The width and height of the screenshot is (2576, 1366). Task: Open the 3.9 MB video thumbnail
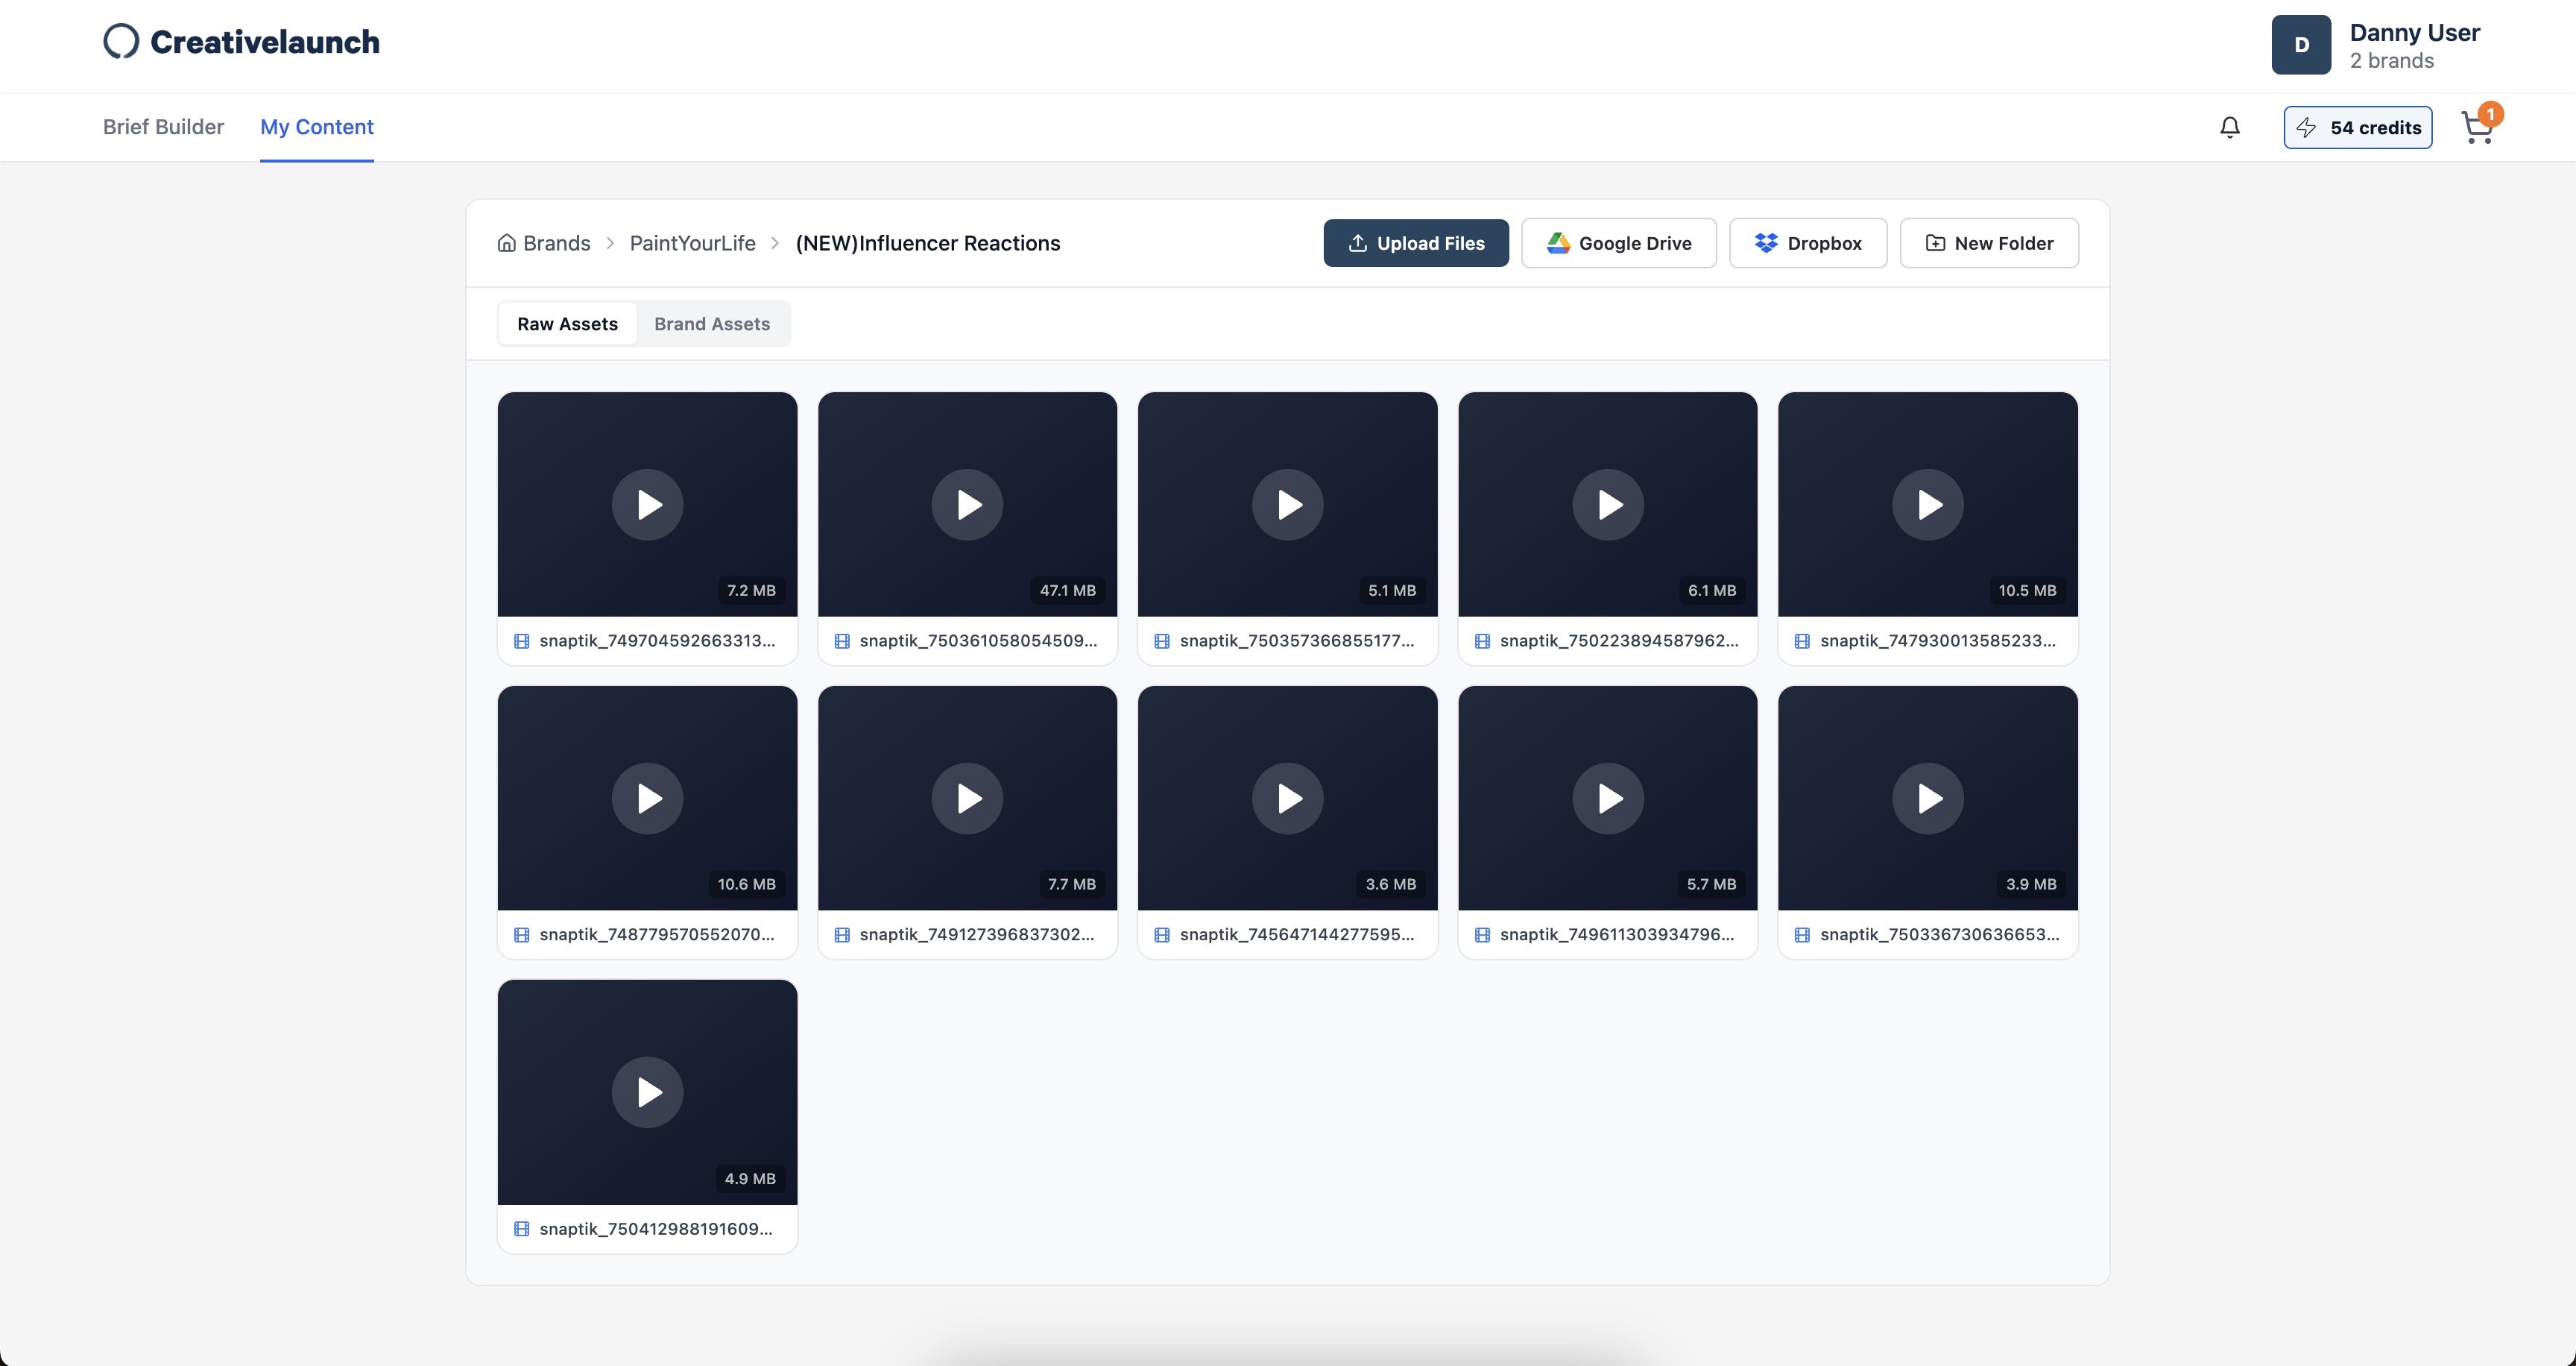point(1927,798)
